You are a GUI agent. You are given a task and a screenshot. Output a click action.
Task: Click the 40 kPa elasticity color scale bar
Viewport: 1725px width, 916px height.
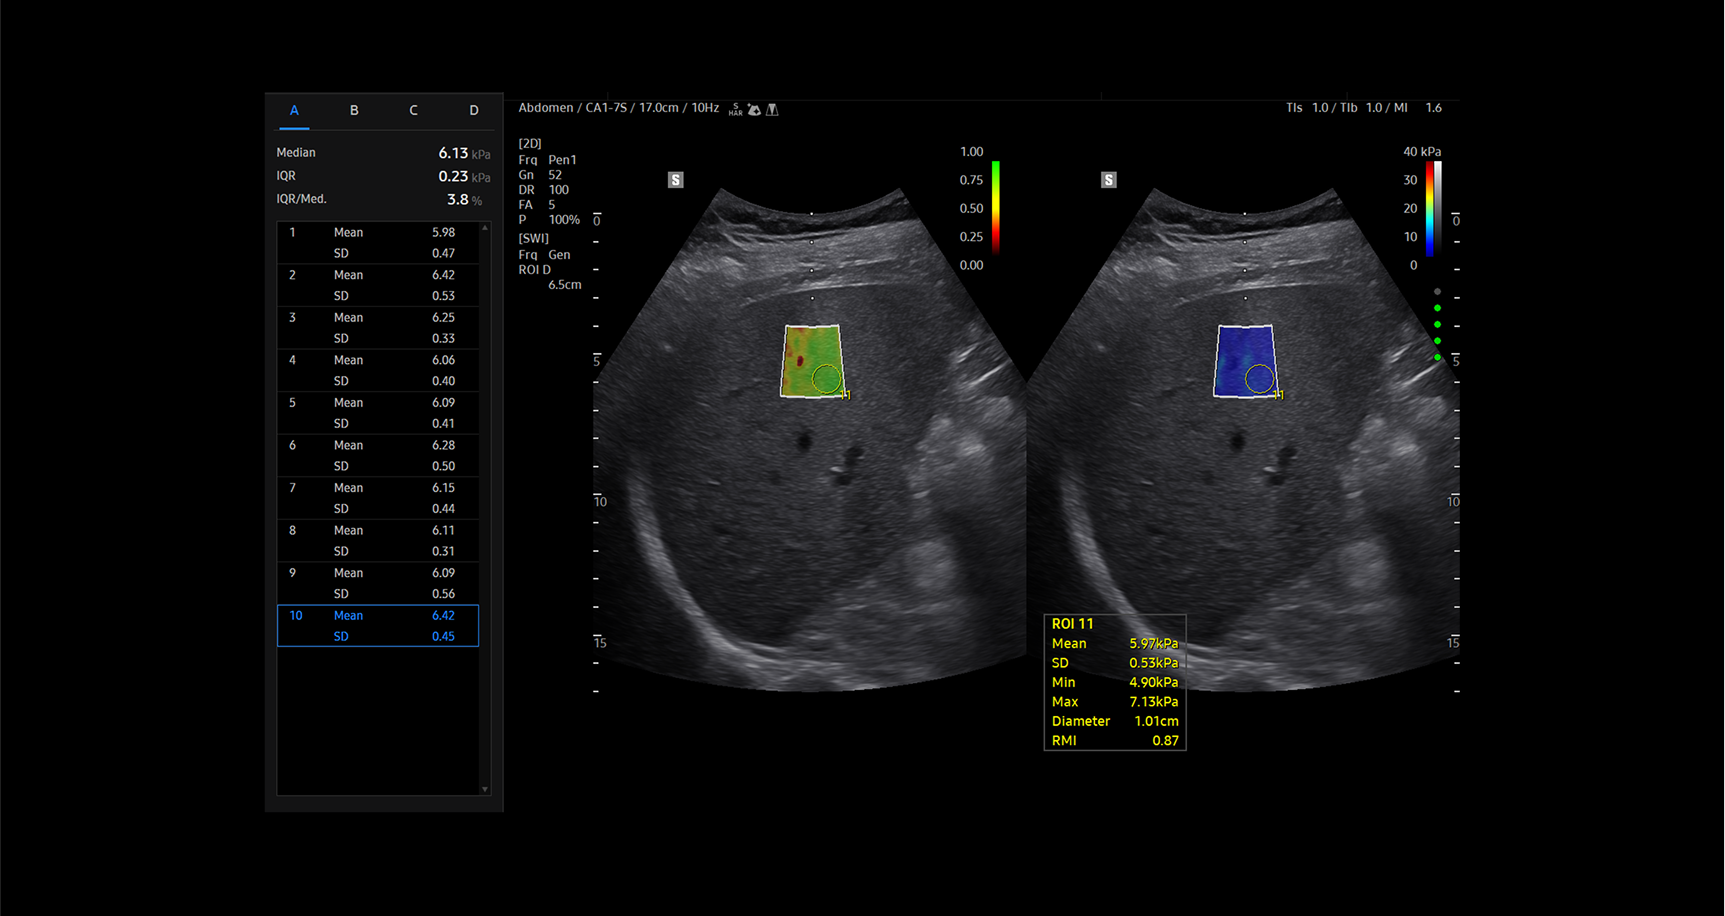(1431, 208)
